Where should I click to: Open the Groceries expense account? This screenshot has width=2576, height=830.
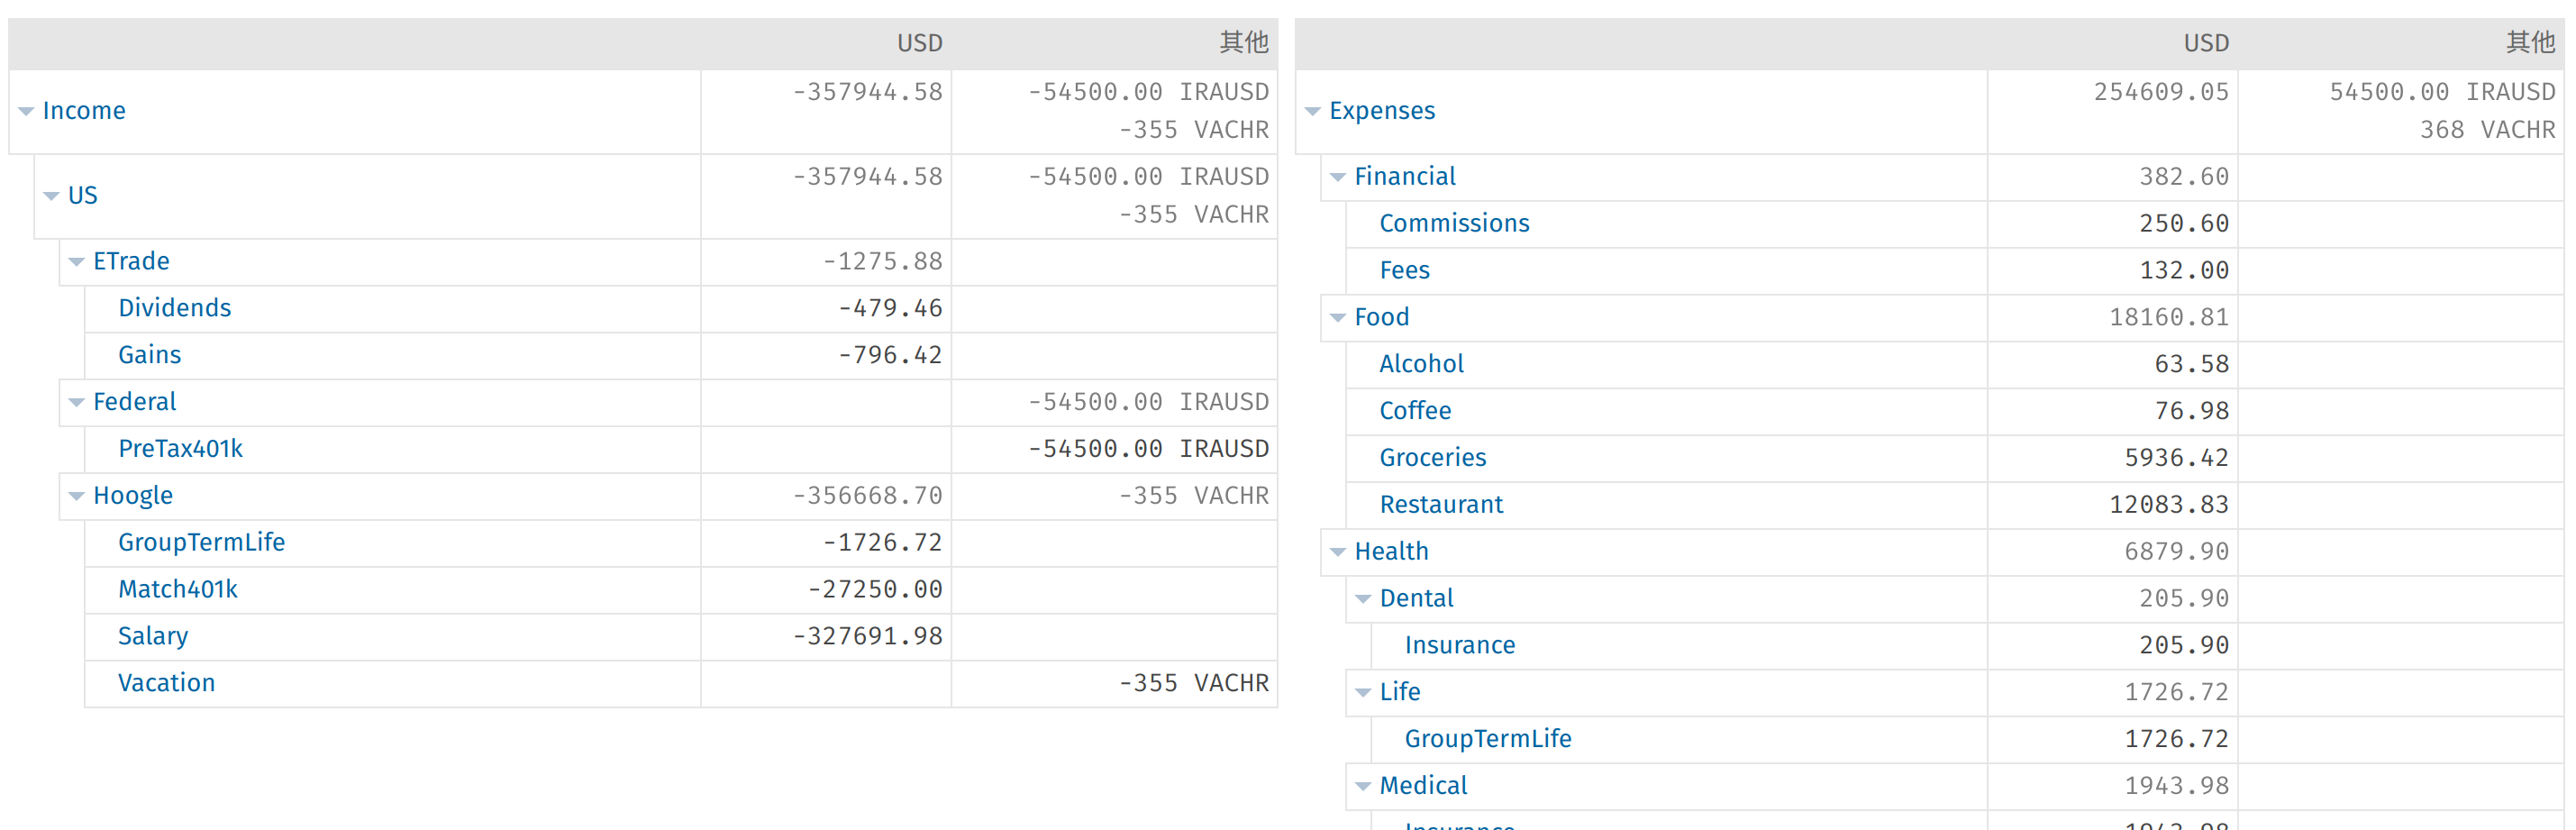click(1432, 458)
